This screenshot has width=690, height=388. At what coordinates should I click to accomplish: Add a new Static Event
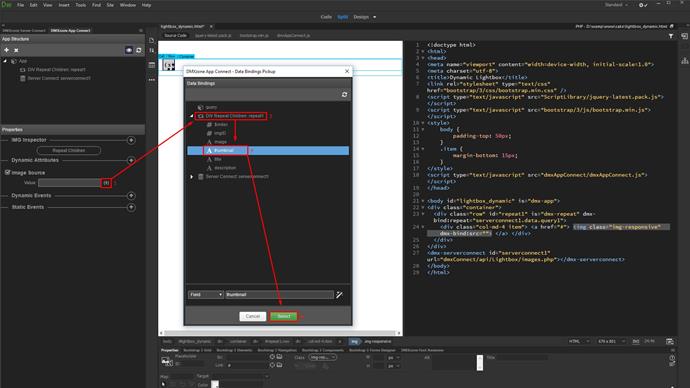tap(131, 207)
